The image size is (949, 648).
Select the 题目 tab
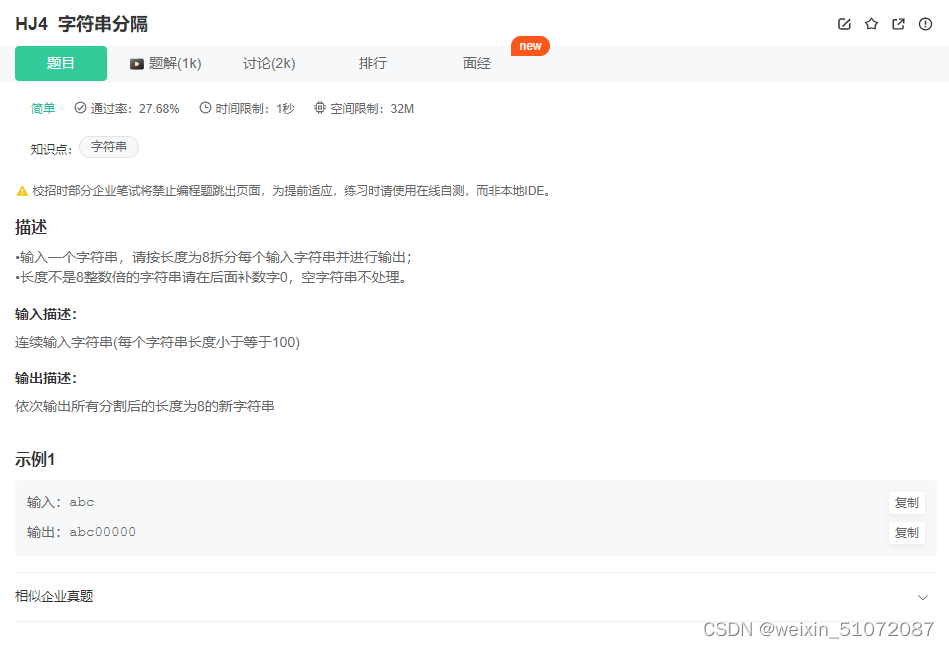[61, 63]
